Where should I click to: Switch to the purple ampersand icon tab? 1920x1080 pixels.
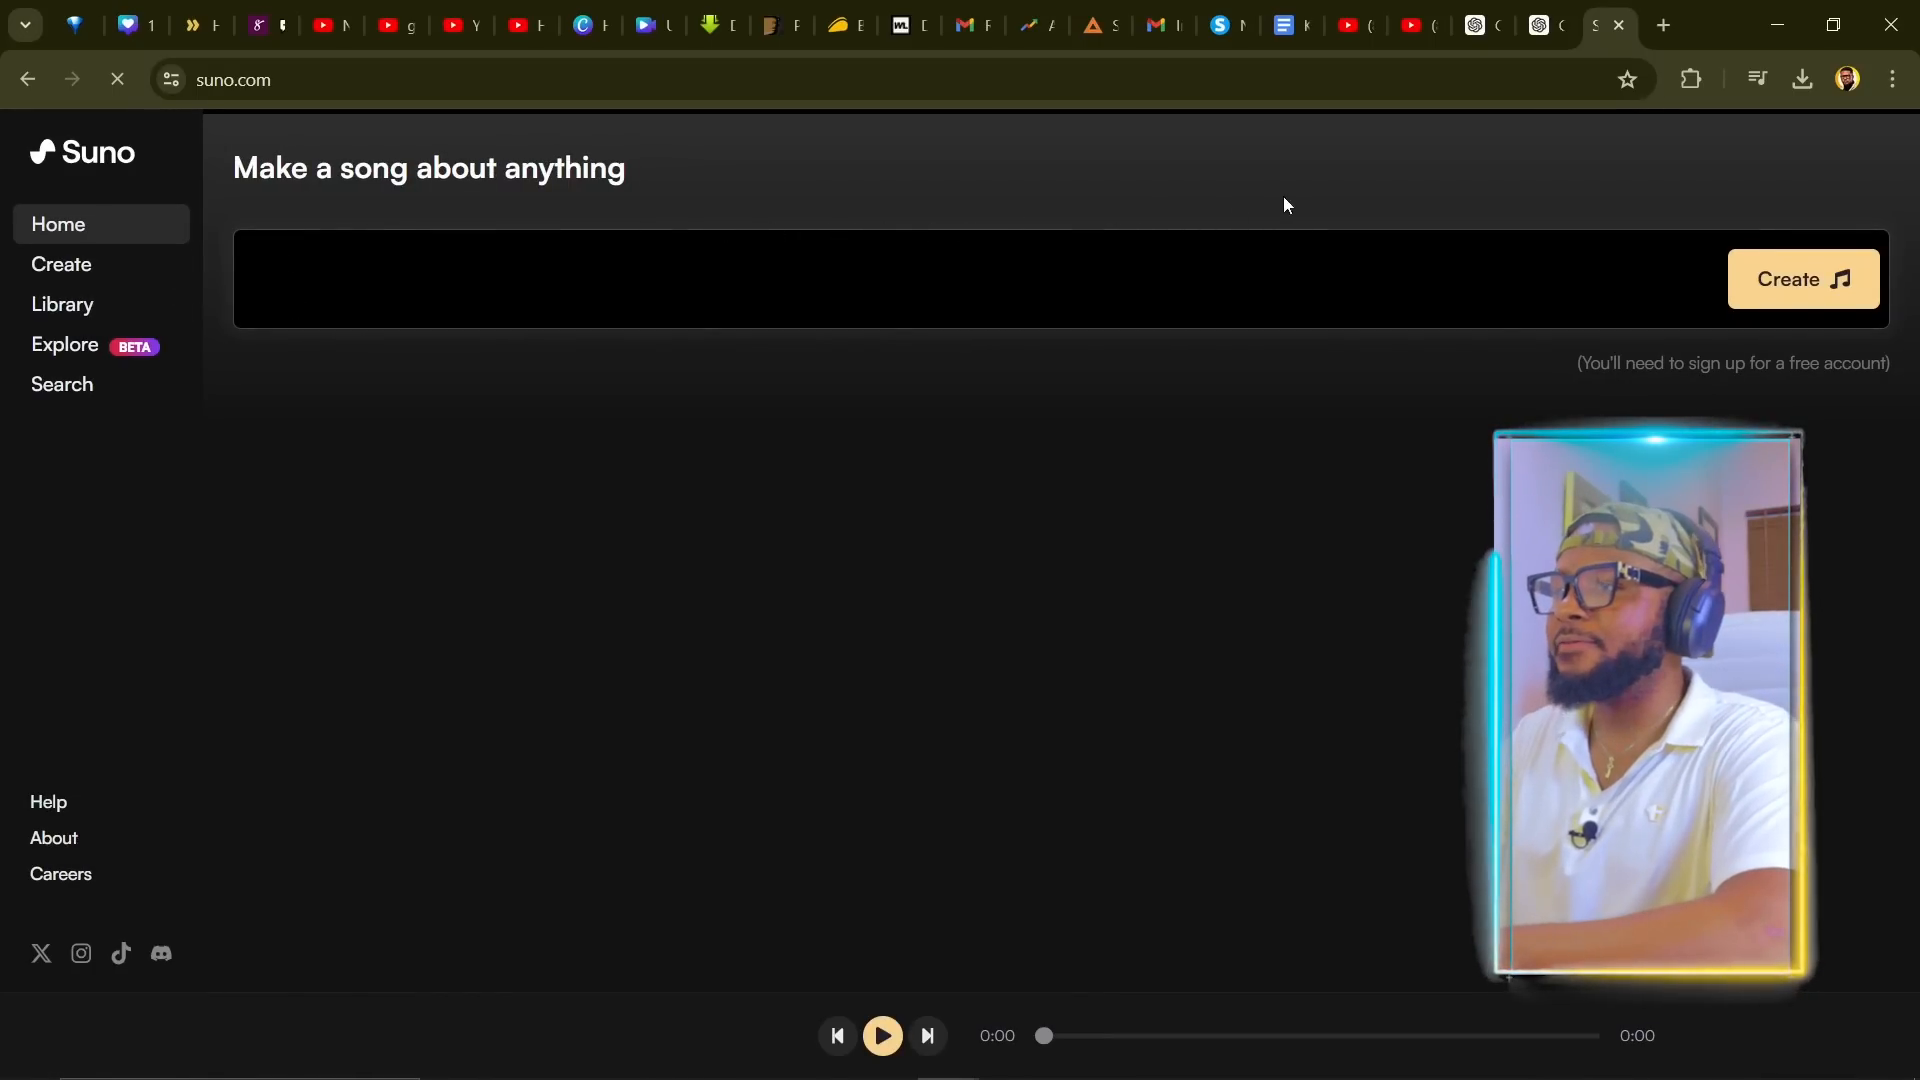pyautogui.click(x=267, y=25)
